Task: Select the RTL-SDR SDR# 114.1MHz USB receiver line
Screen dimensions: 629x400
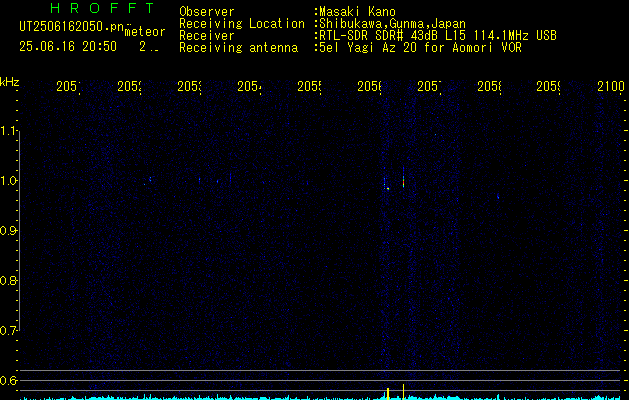Action: coord(438,36)
